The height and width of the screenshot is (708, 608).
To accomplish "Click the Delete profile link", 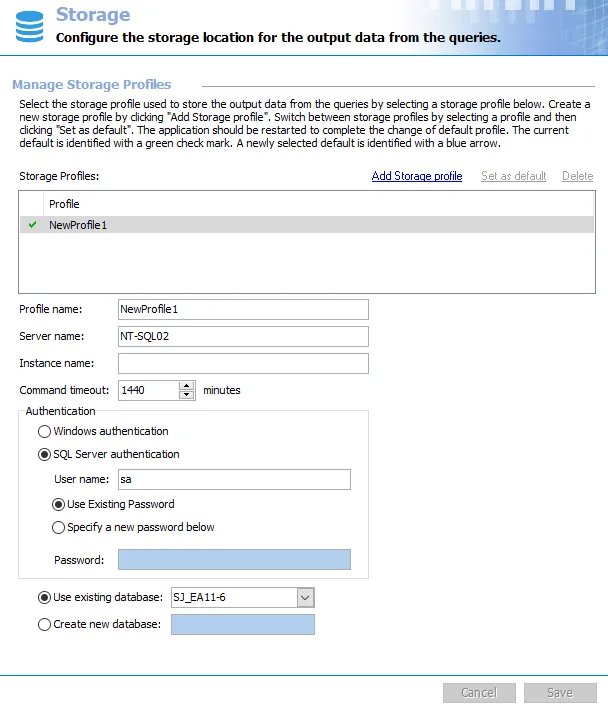I will tap(577, 176).
